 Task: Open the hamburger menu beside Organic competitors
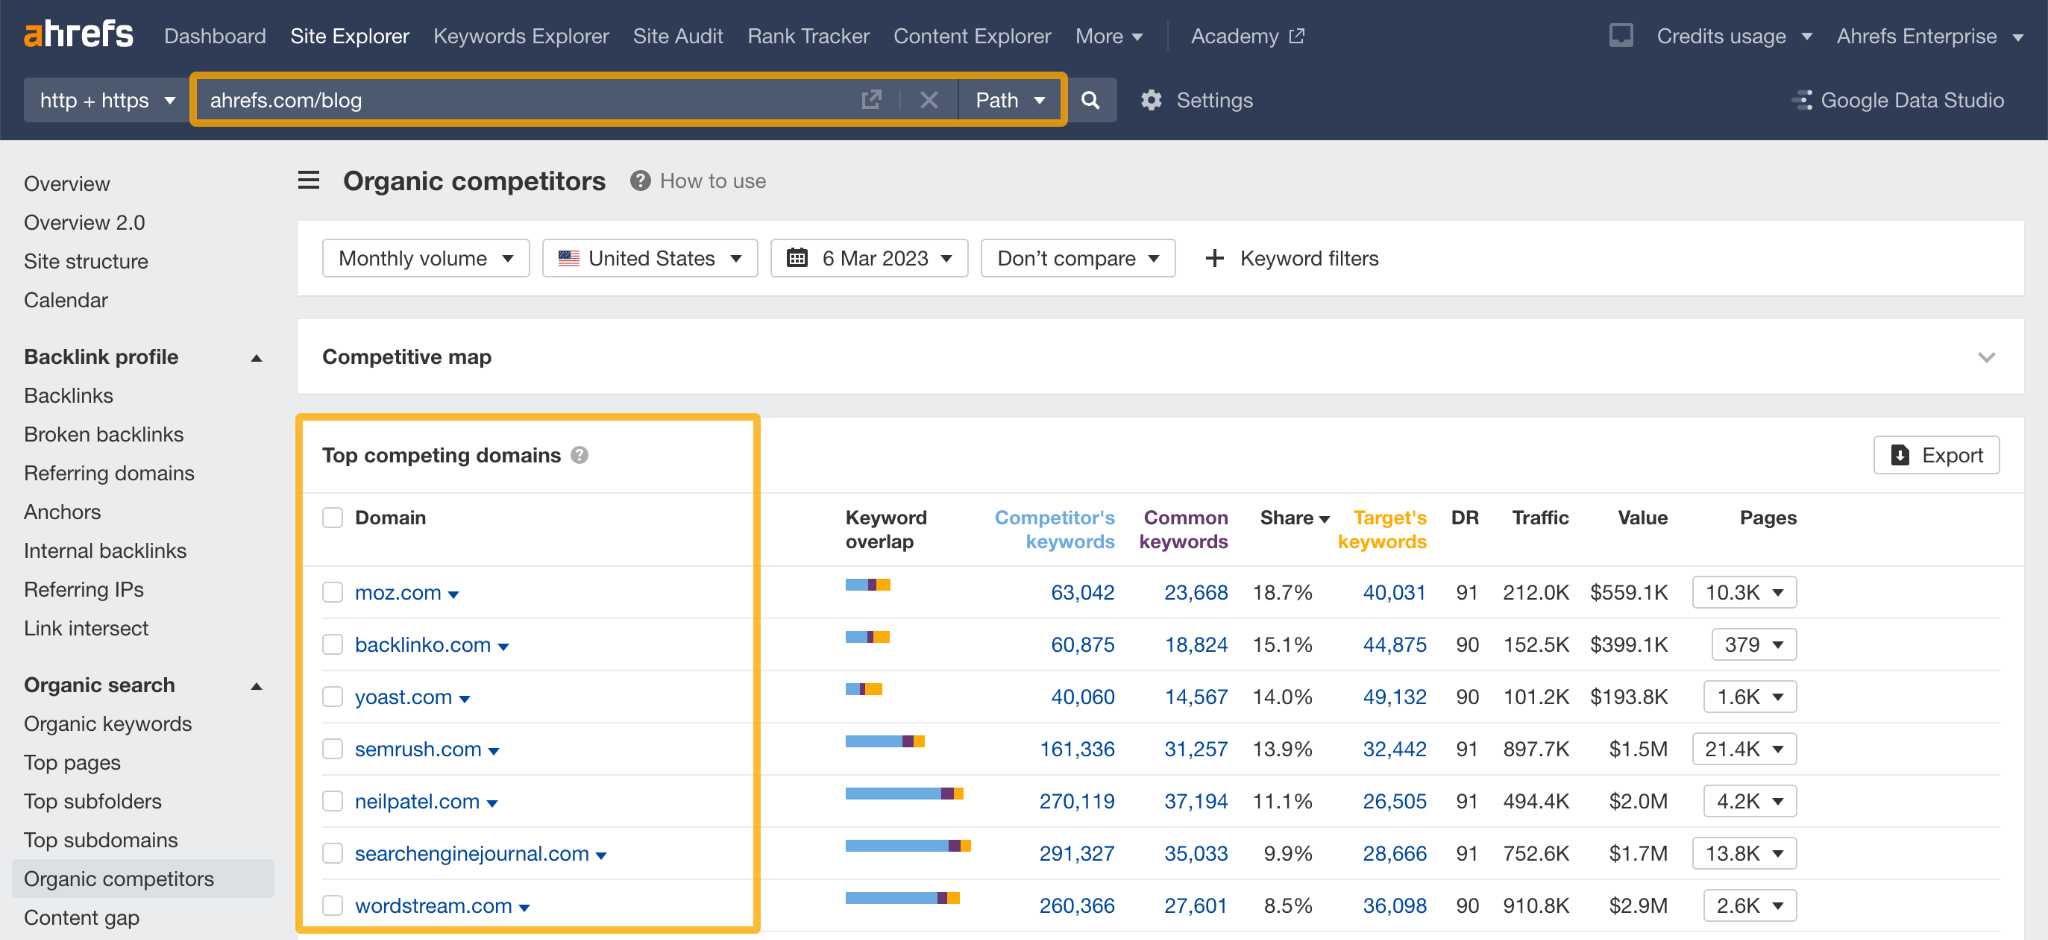[x=308, y=180]
